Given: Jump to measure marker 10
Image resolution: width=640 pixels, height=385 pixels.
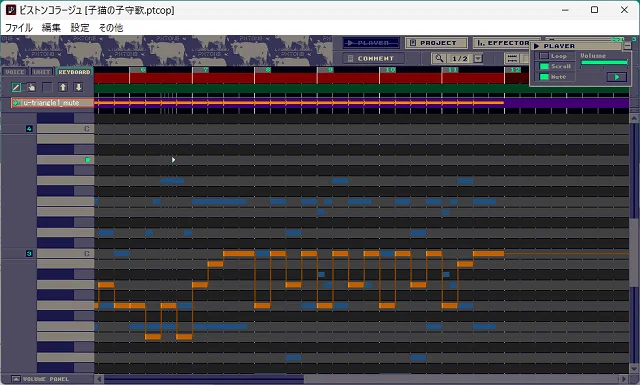Looking at the screenshot, I should [390, 70].
